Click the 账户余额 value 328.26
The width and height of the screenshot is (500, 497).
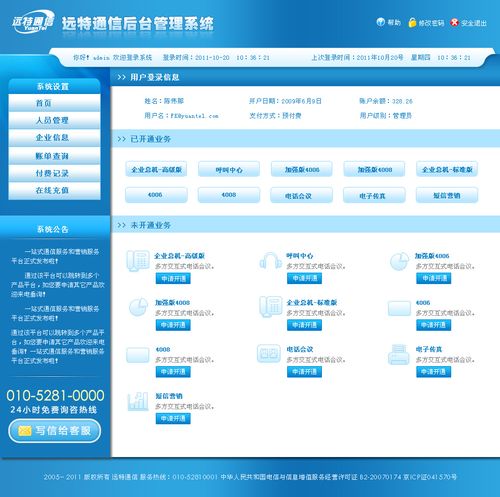pos(402,101)
